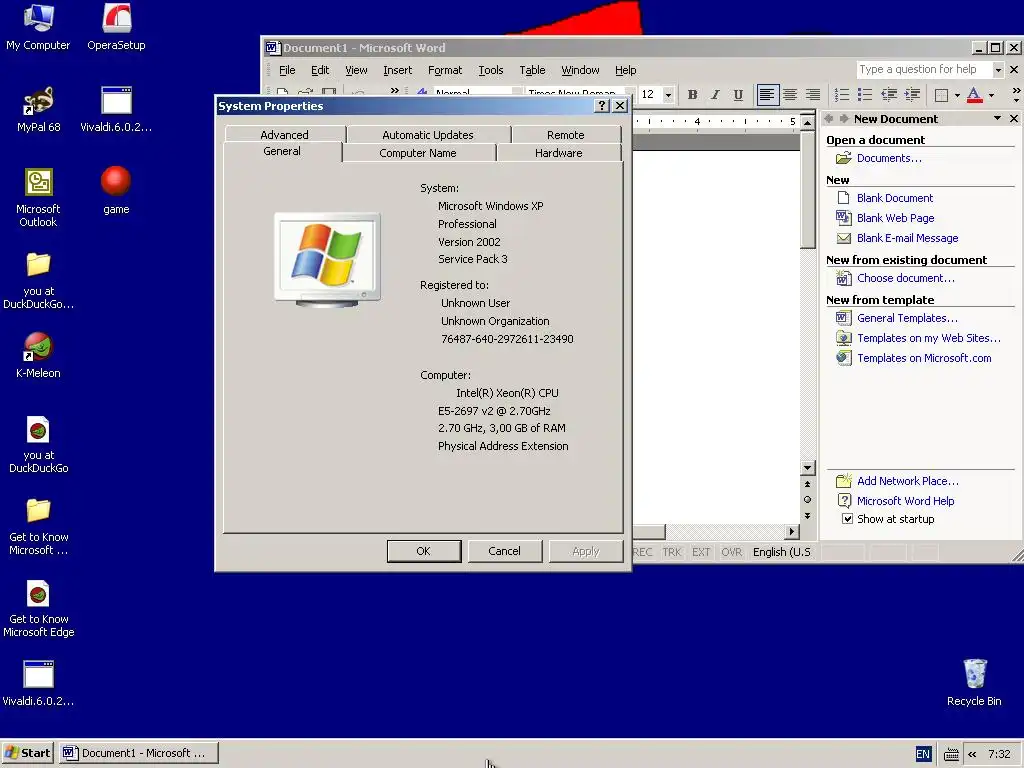The height and width of the screenshot is (768, 1024).
Task: Click the Add Network Place link
Action: coord(908,481)
